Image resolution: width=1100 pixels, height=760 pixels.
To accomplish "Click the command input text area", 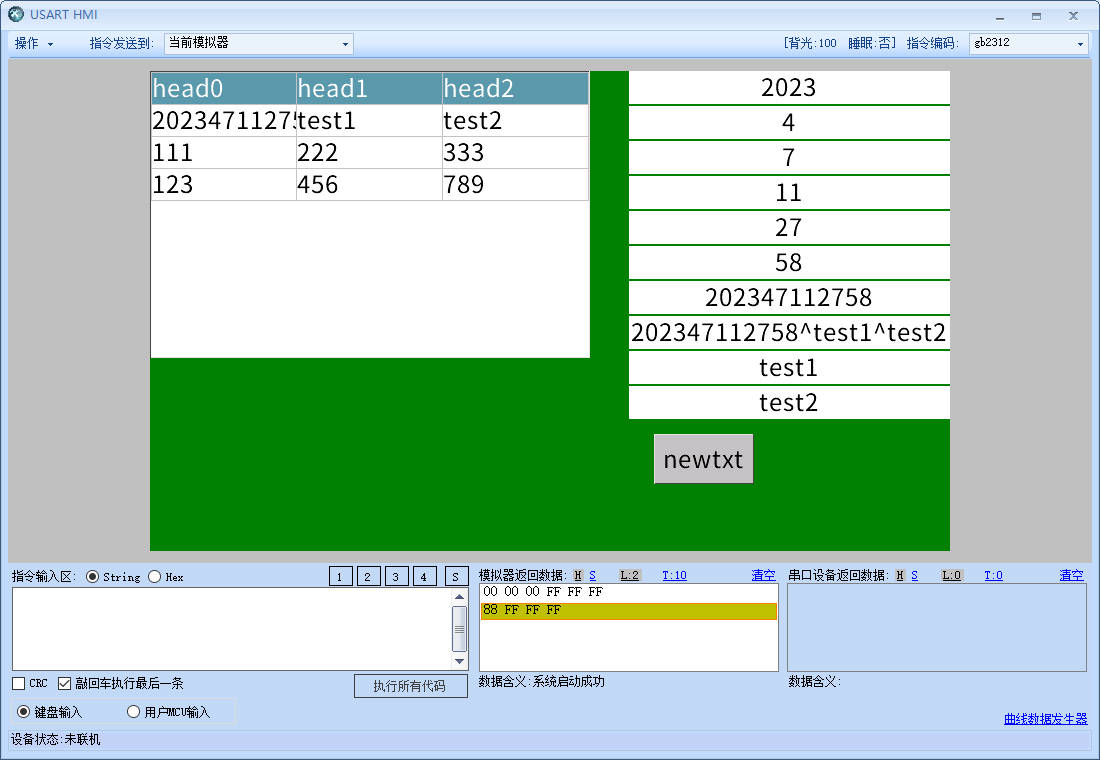I will click(x=230, y=628).
